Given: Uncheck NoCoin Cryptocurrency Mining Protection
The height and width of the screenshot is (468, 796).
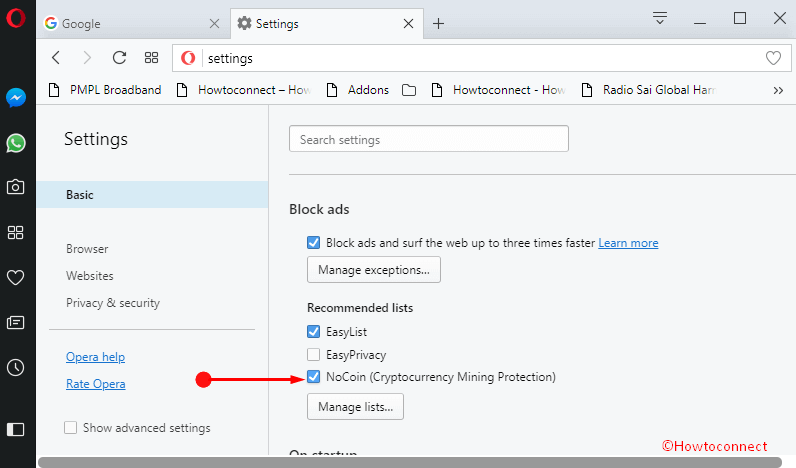Looking at the screenshot, I should [313, 377].
